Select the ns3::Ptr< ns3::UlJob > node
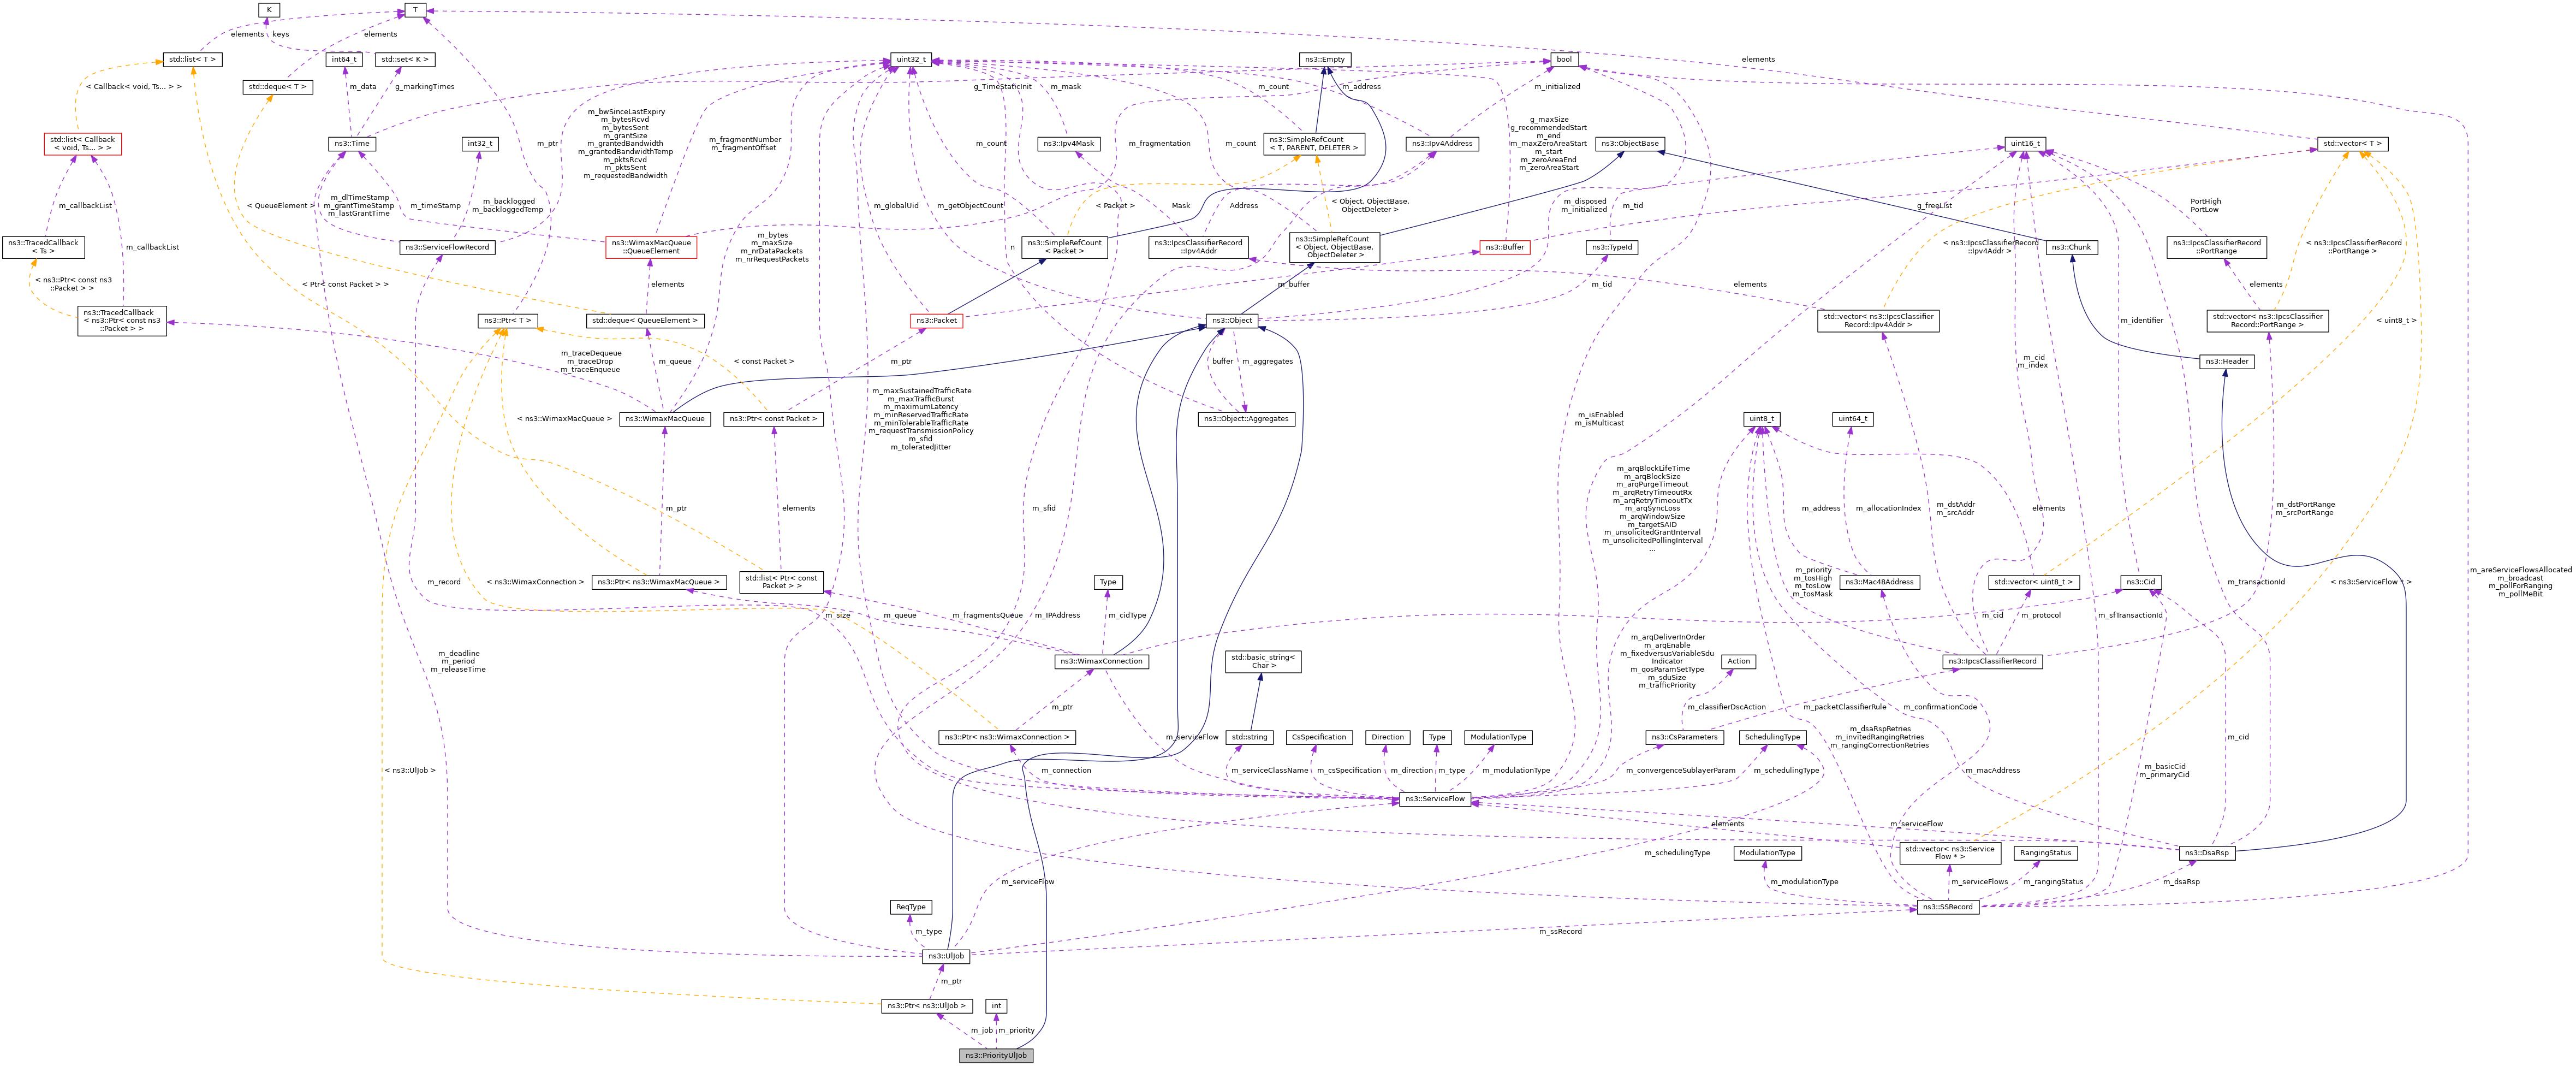 (x=926, y=1006)
